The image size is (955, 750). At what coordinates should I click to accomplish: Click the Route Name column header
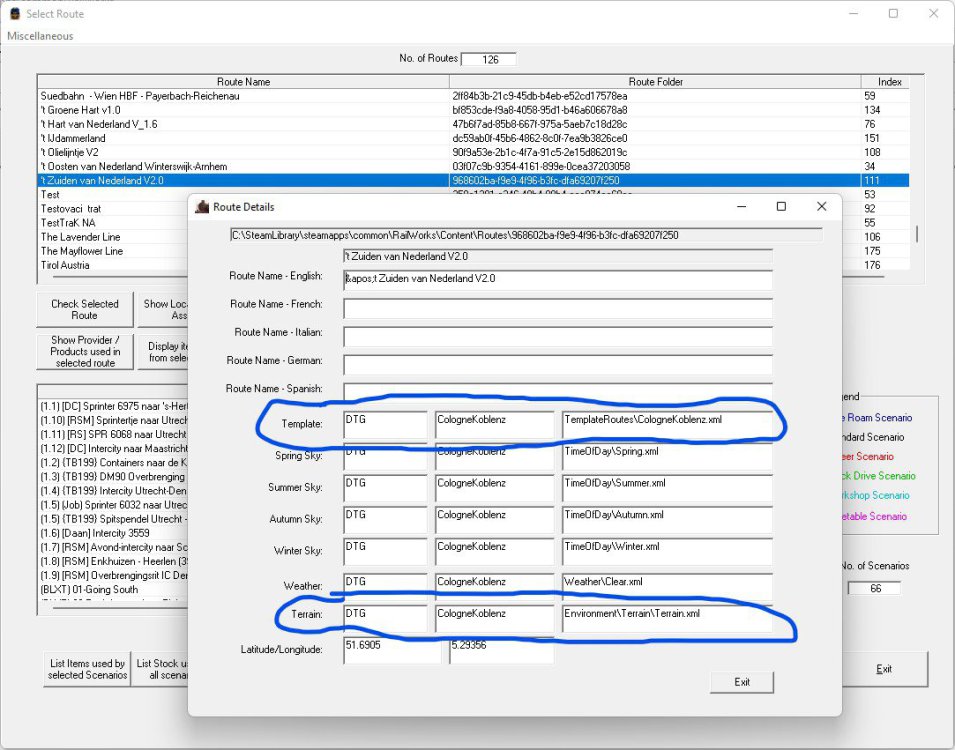coord(243,82)
